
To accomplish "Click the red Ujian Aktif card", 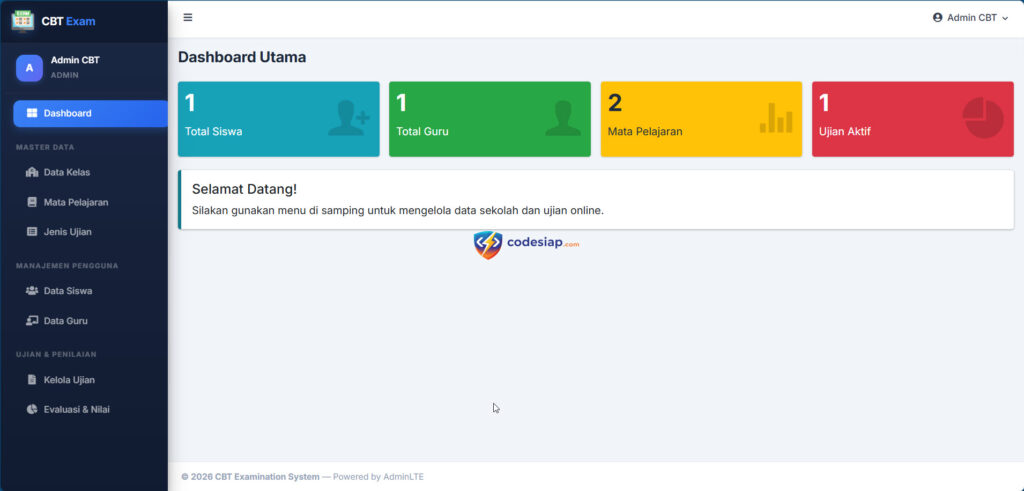I will click(x=912, y=119).
